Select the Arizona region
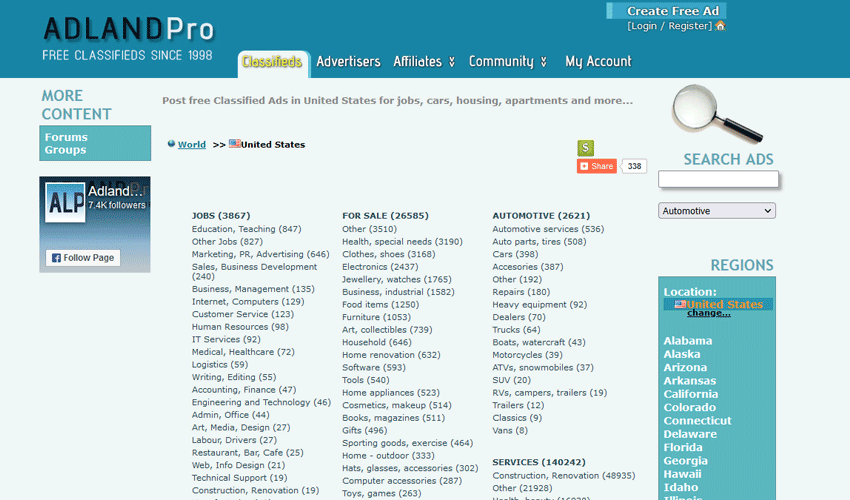This screenshot has height=500, width=850. [x=685, y=367]
